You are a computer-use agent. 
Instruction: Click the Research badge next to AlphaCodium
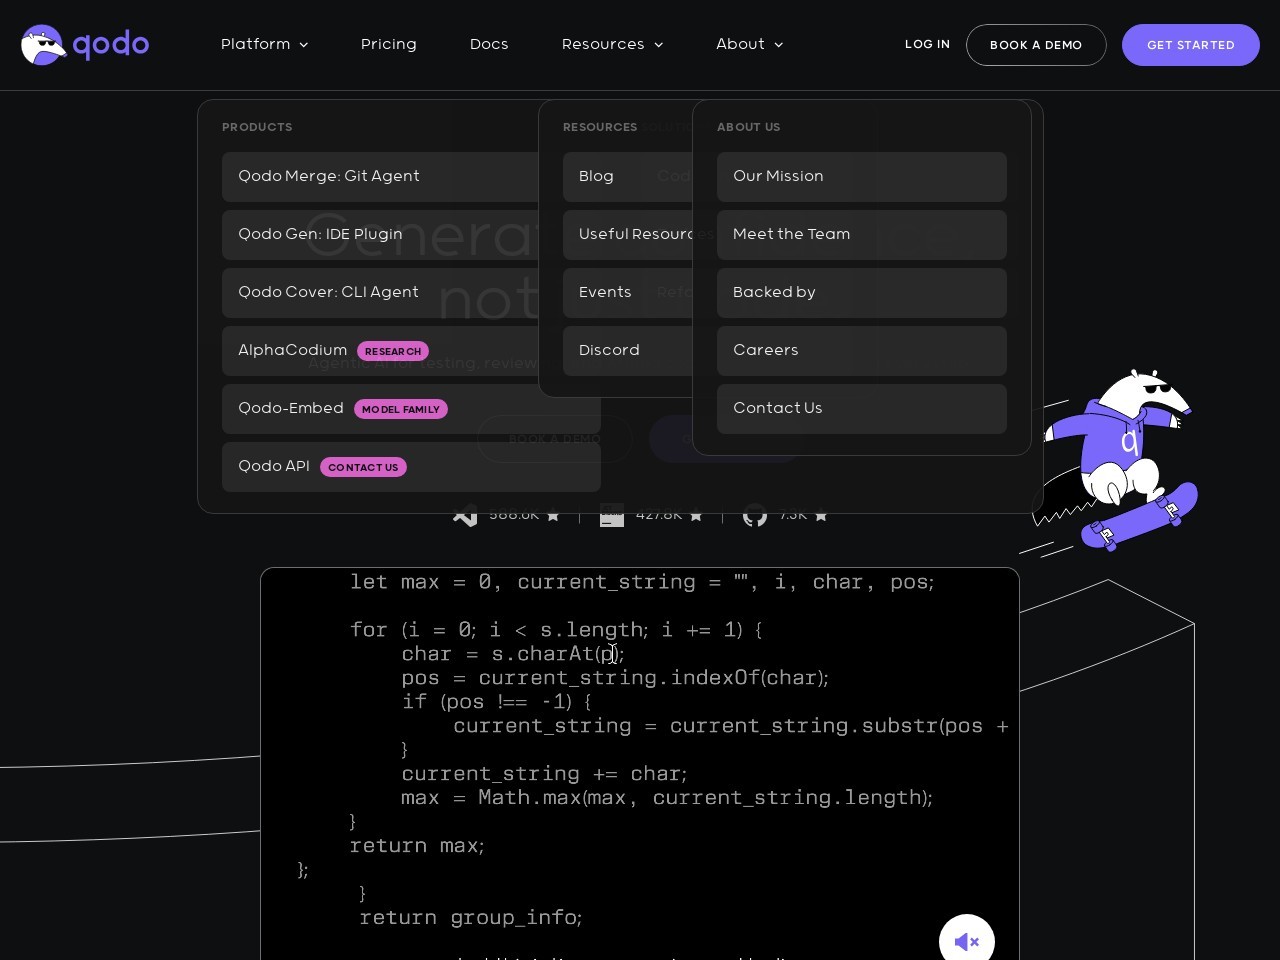393,351
